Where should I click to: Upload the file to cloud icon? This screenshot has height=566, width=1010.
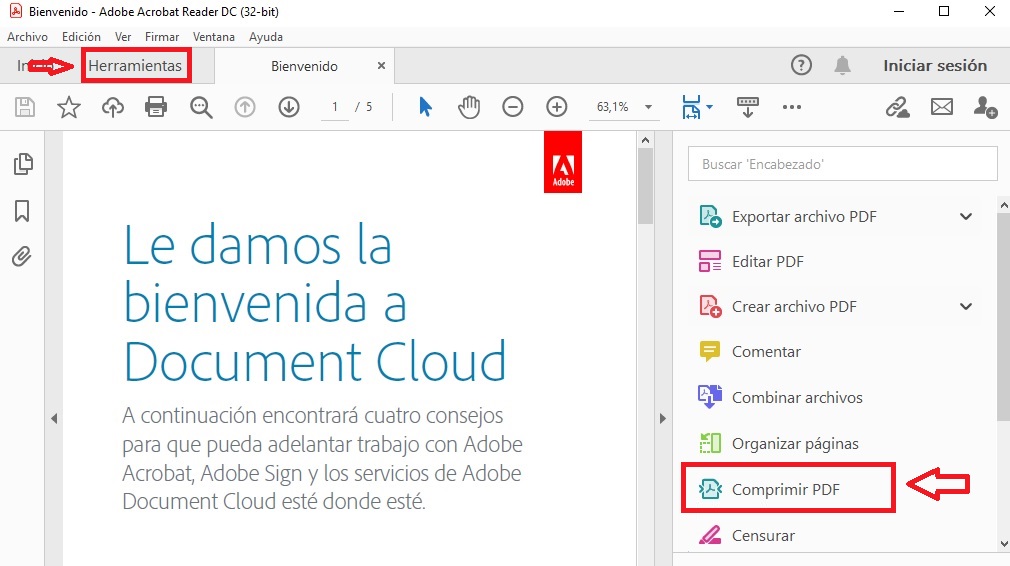[x=113, y=107]
